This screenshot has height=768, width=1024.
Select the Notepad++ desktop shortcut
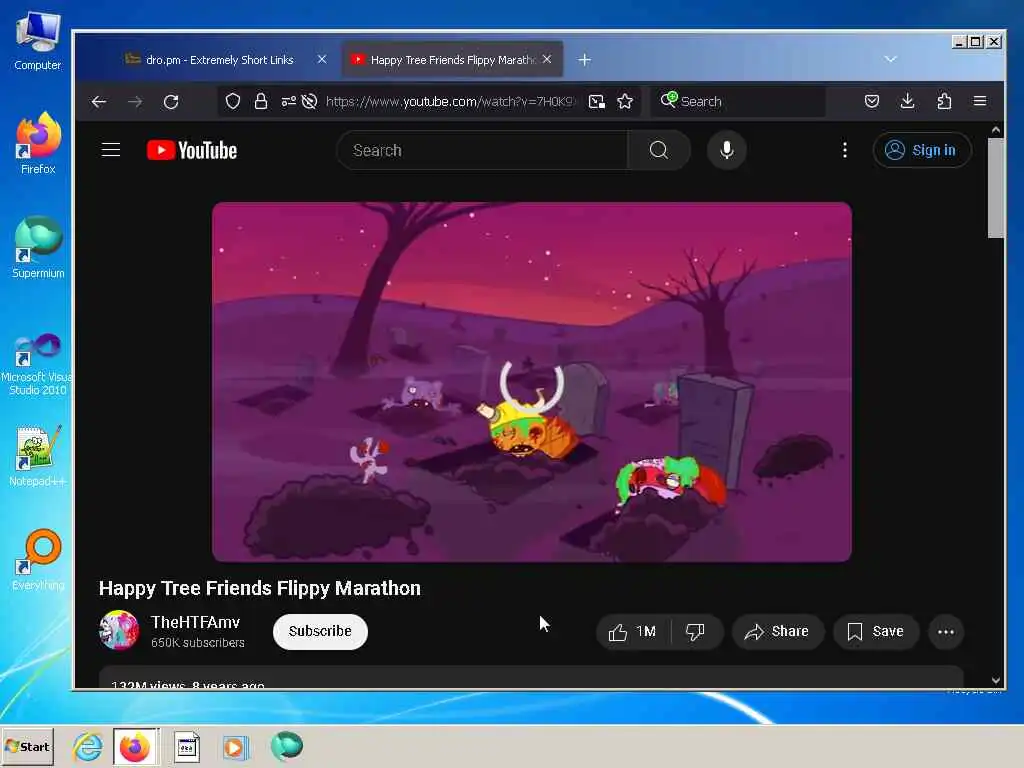38,456
